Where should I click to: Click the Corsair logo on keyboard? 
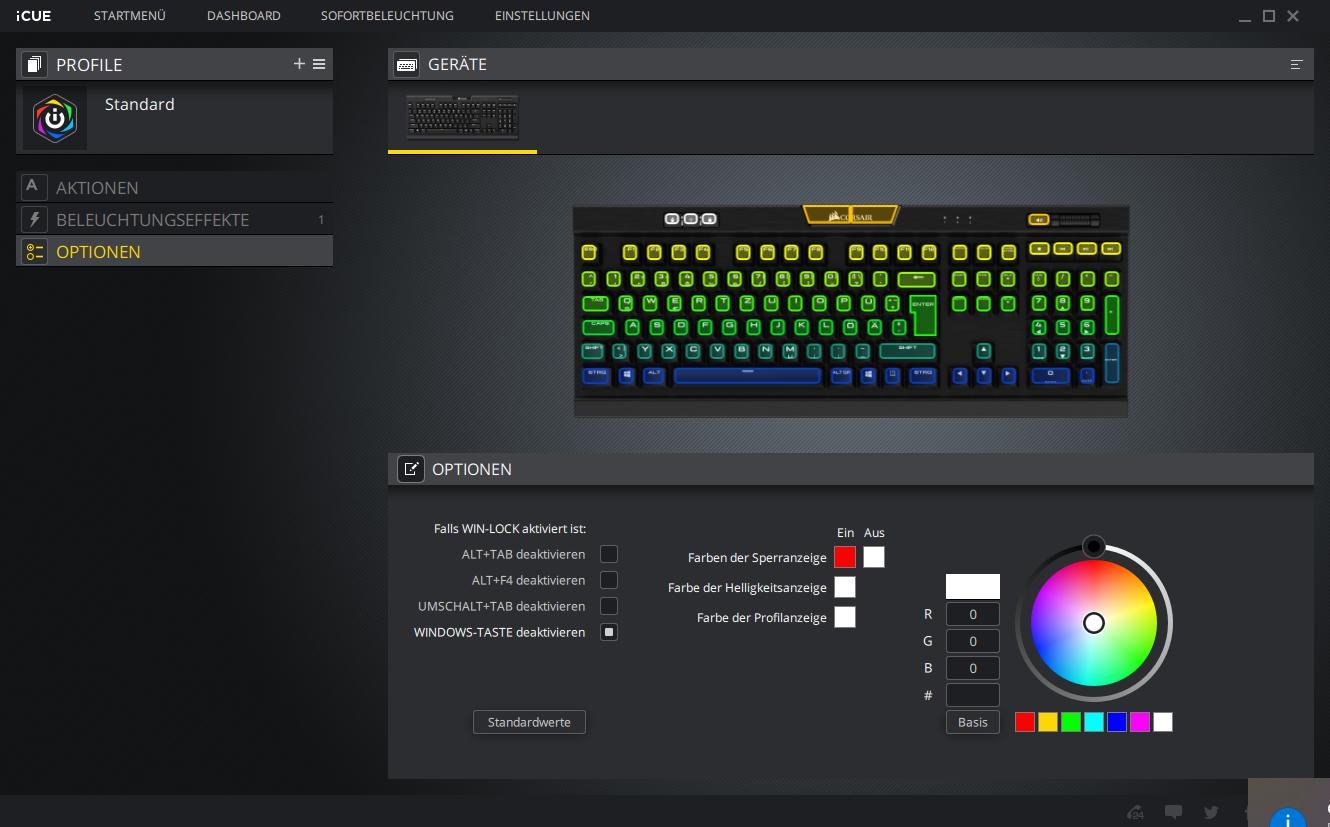click(851, 215)
